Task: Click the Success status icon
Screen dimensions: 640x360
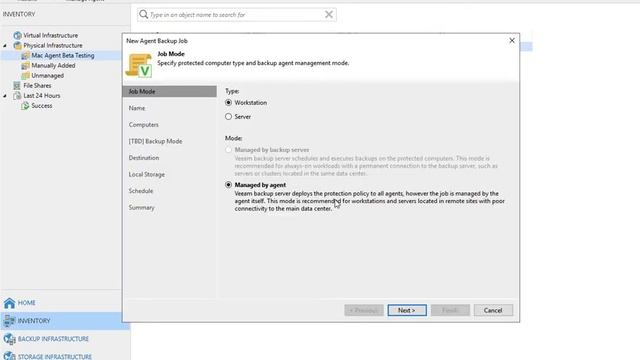Action: pos(25,106)
